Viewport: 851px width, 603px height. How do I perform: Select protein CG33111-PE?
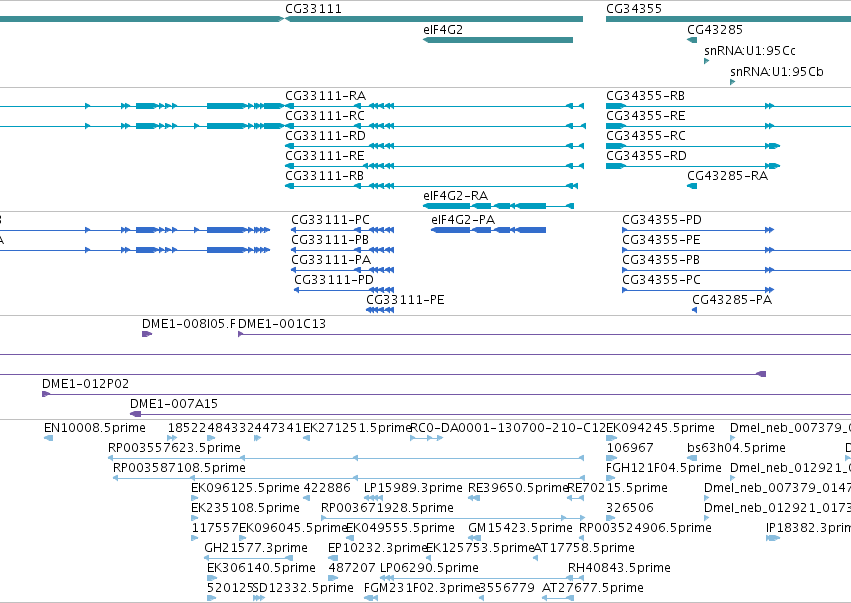[380, 310]
